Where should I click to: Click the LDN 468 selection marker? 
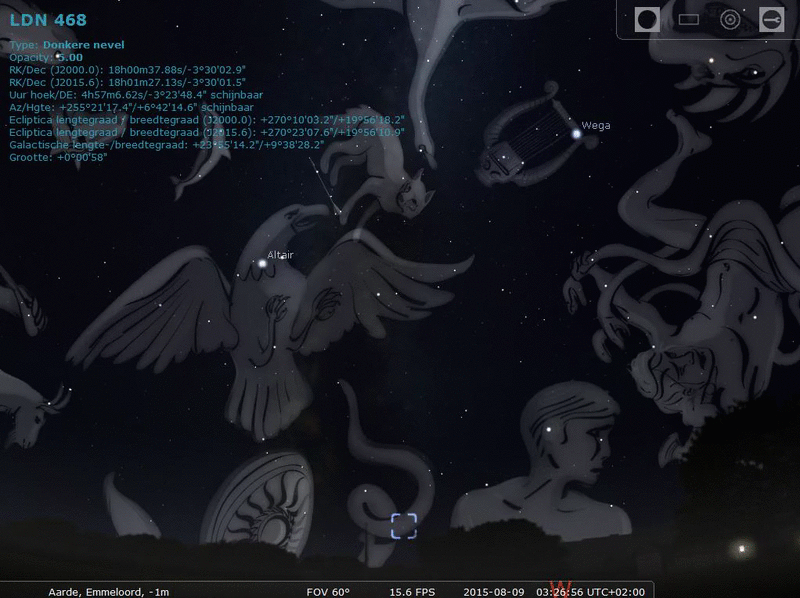pyautogui.click(x=404, y=526)
